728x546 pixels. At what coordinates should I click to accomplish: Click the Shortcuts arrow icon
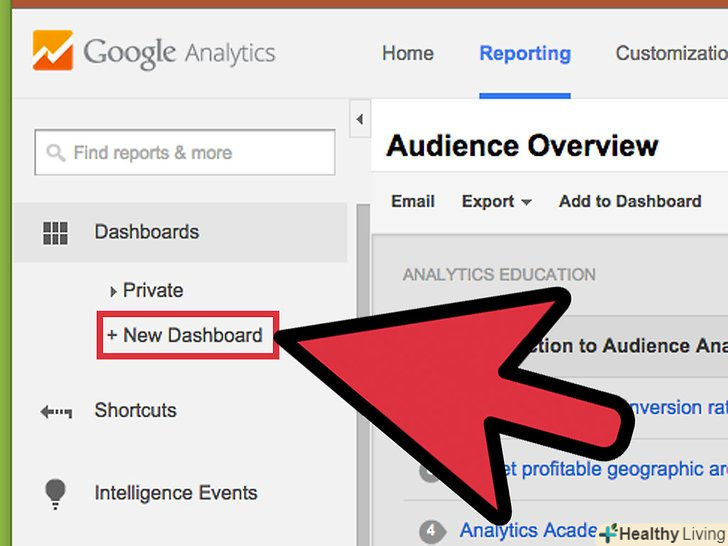(56, 411)
